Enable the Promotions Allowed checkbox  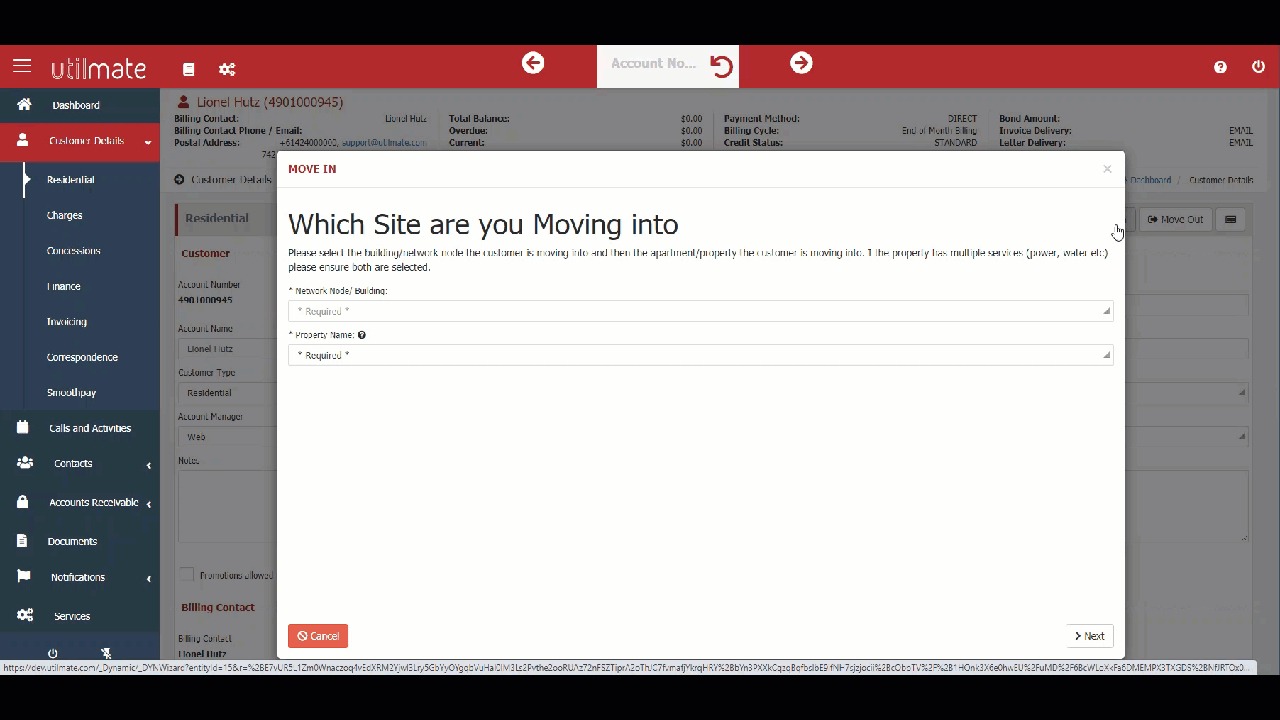(x=187, y=575)
